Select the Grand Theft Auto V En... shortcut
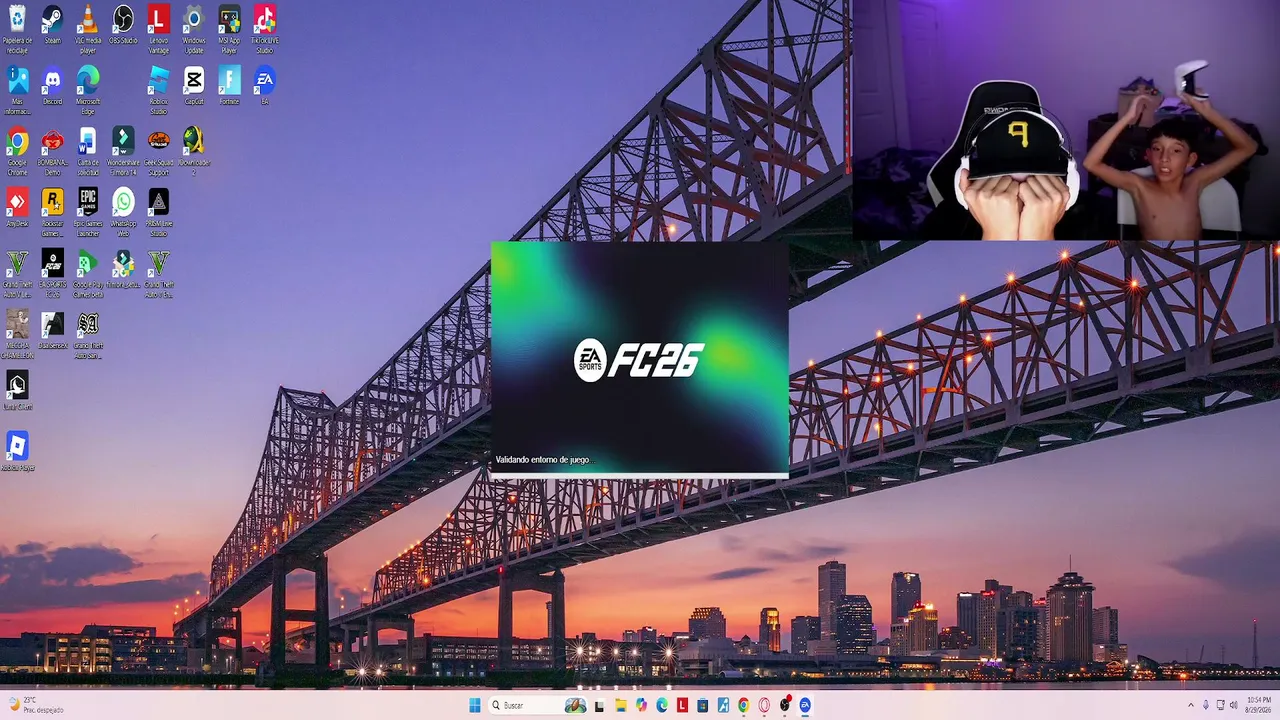Screen dimensions: 1280x720 (x=158, y=274)
